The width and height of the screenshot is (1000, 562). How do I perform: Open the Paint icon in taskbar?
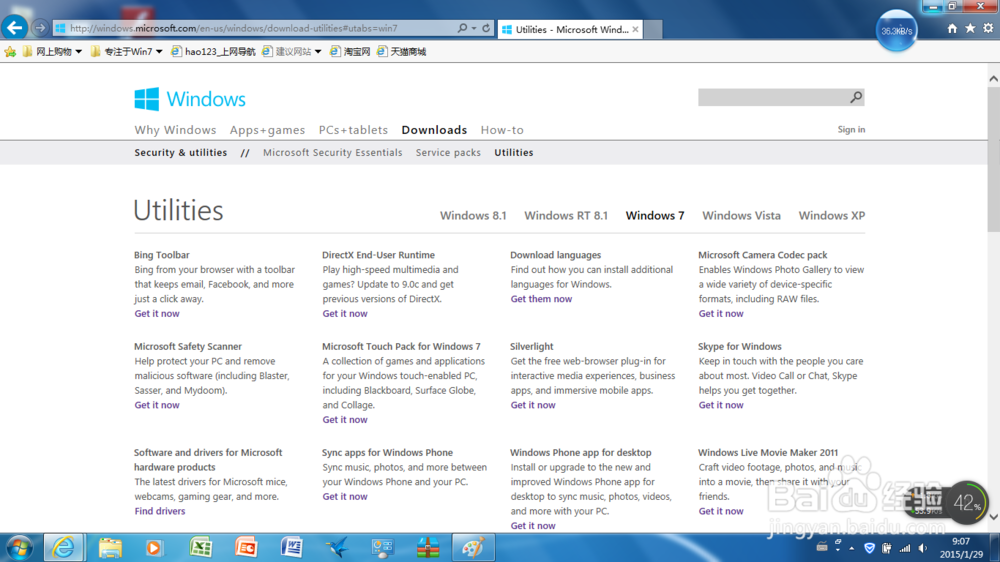pos(473,548)
